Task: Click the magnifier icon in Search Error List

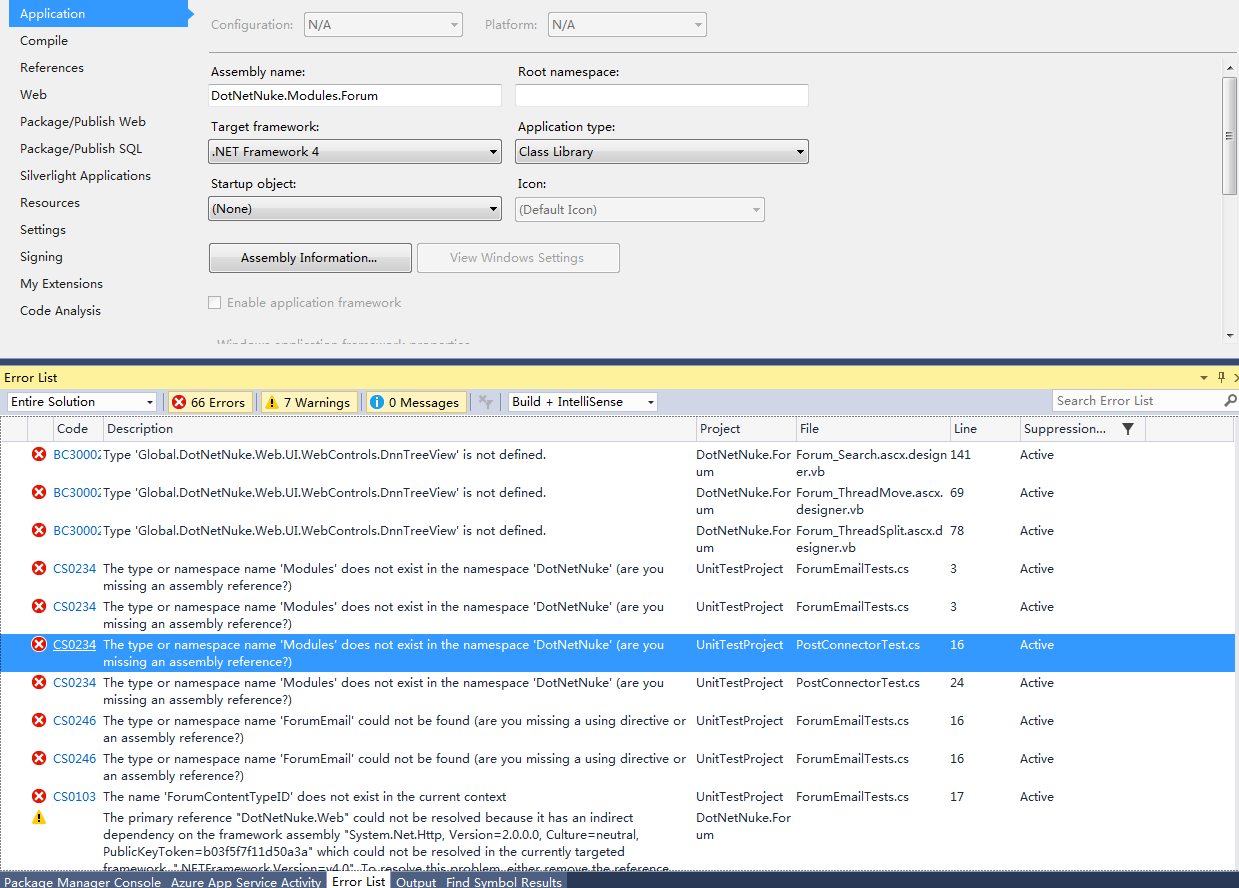Action: (x=1230, y=401)
